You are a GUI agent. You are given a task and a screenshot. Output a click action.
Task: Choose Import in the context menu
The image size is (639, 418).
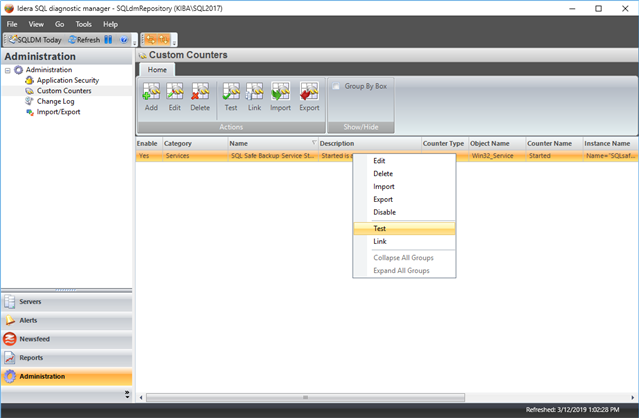pos(404,187)
